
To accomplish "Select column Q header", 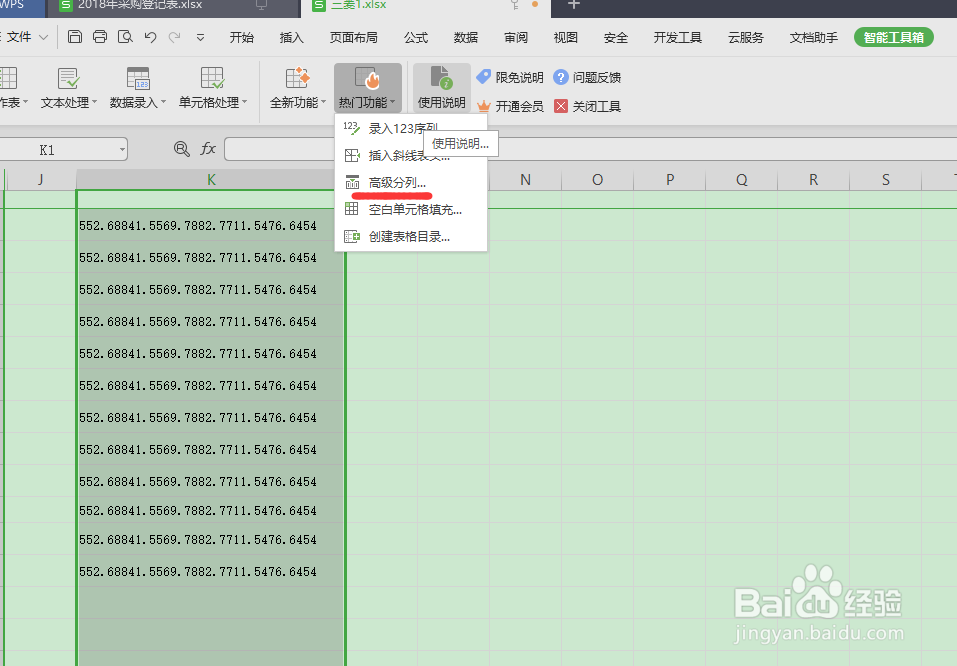I will pyautogui.click(x=742, y=179).
